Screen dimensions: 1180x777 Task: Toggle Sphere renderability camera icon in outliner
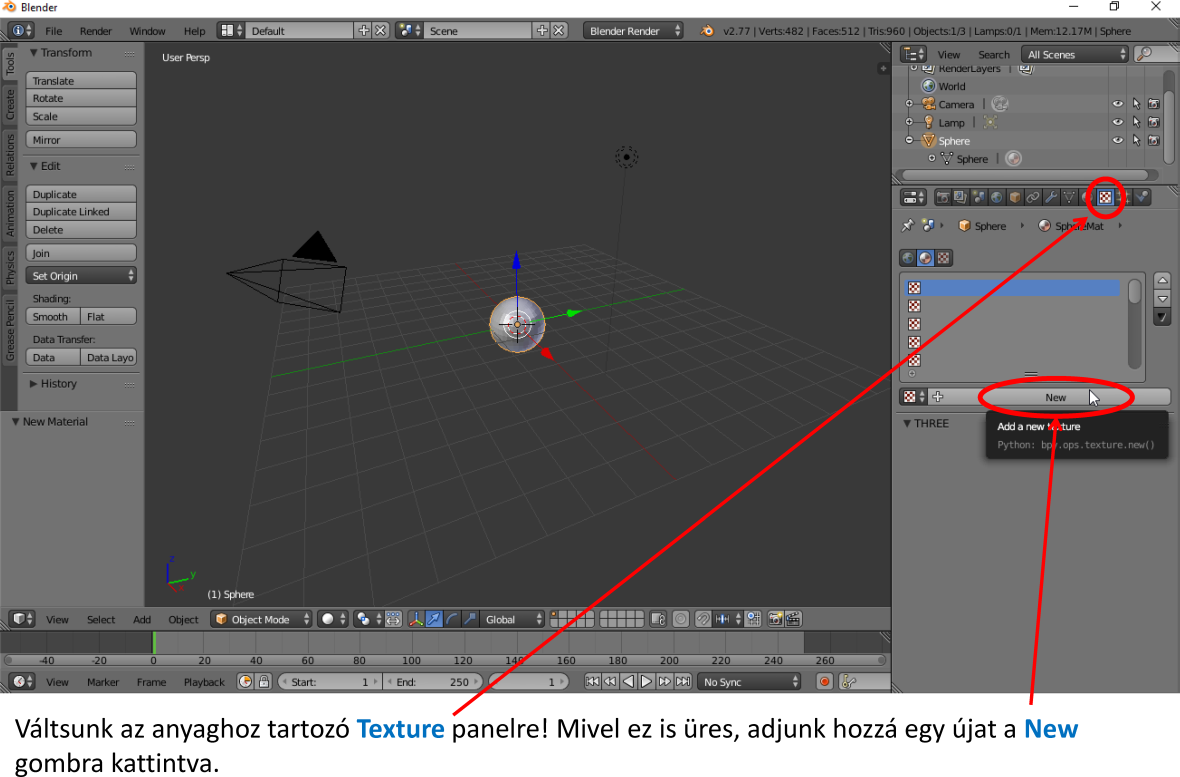click(1154, 141)
